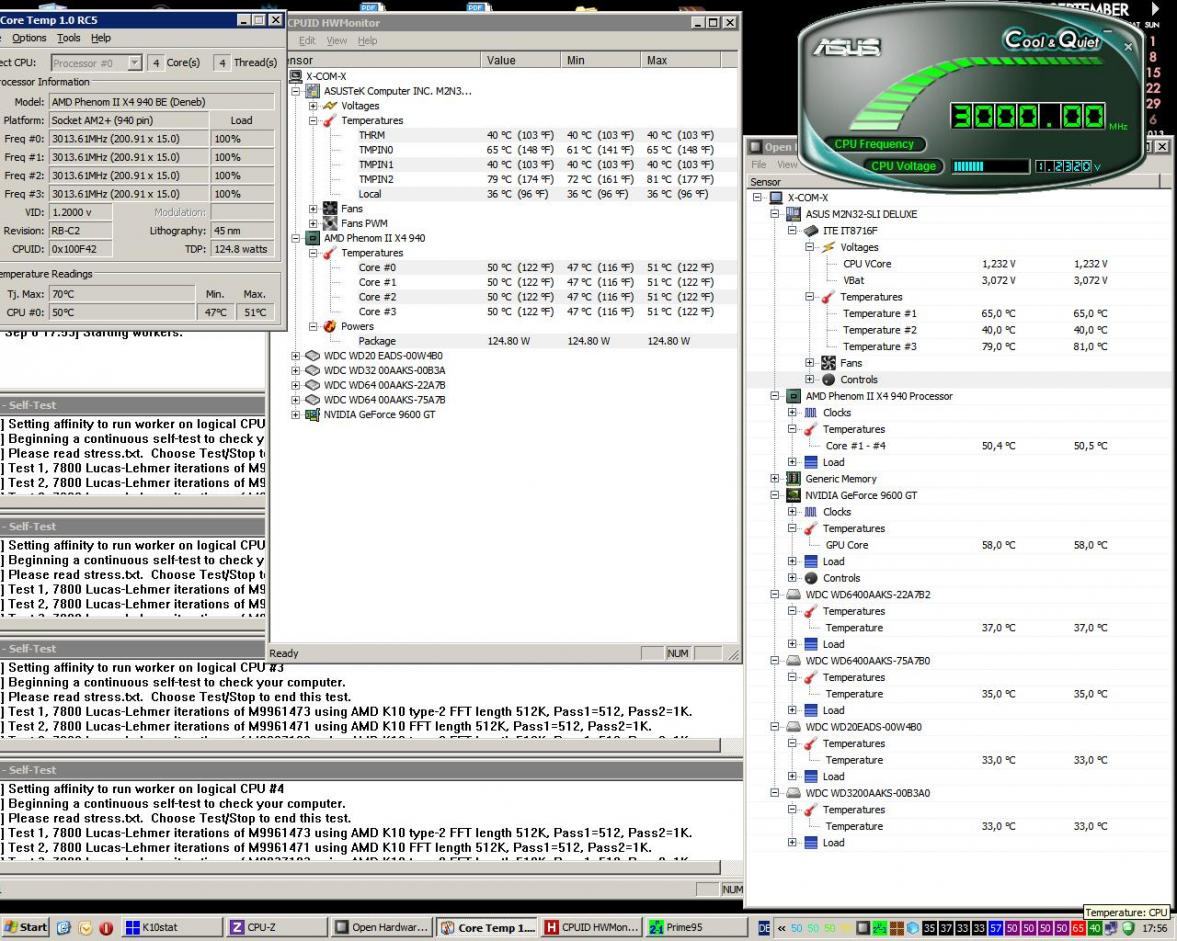The image size is (1177, 941).
Task: Select the Fans PWM icon in HWMonitor
Action: (x=330, y=223)
